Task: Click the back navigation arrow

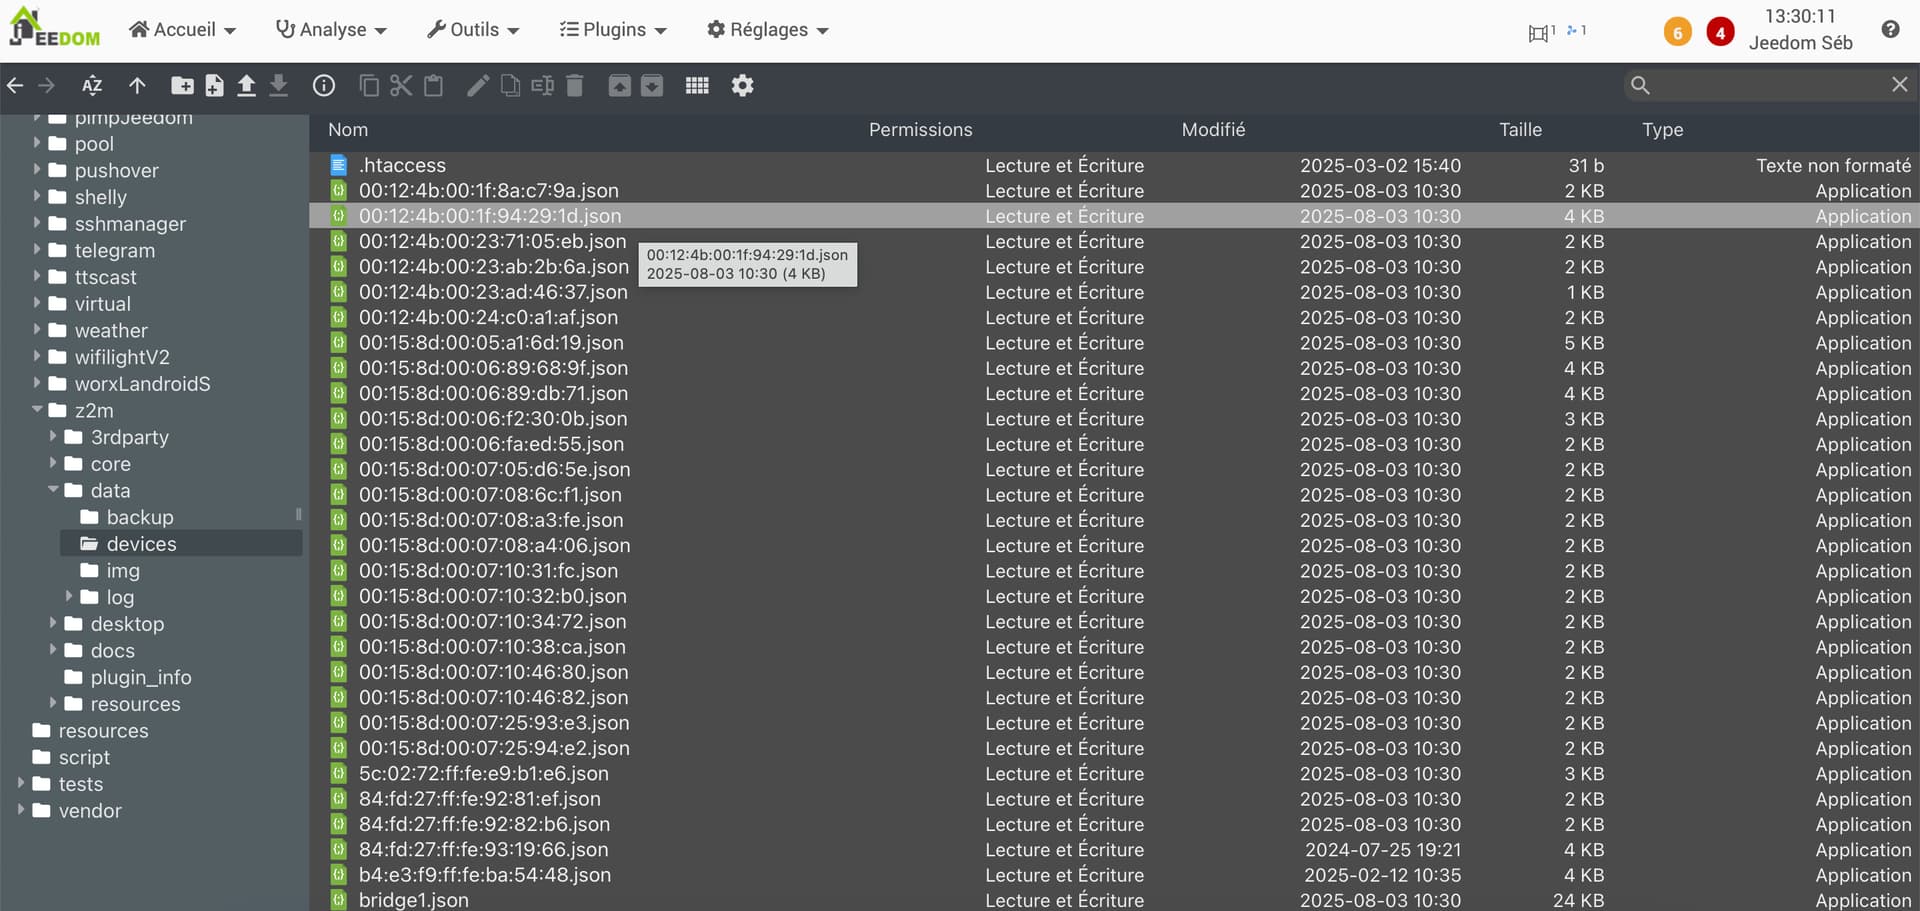Action: point(15,86)
